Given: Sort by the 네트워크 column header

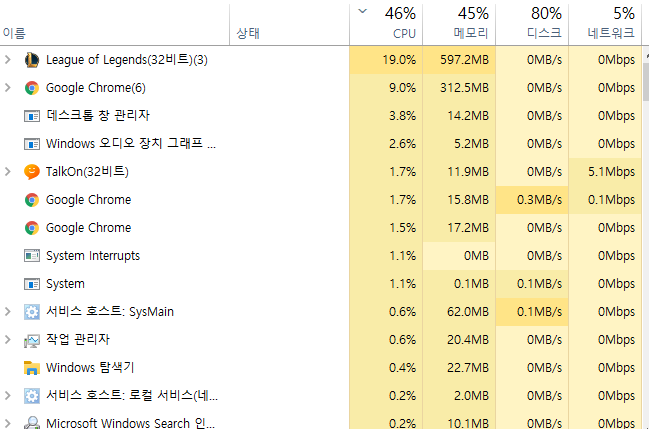Looking at the screenshot, I should [605, 24].
